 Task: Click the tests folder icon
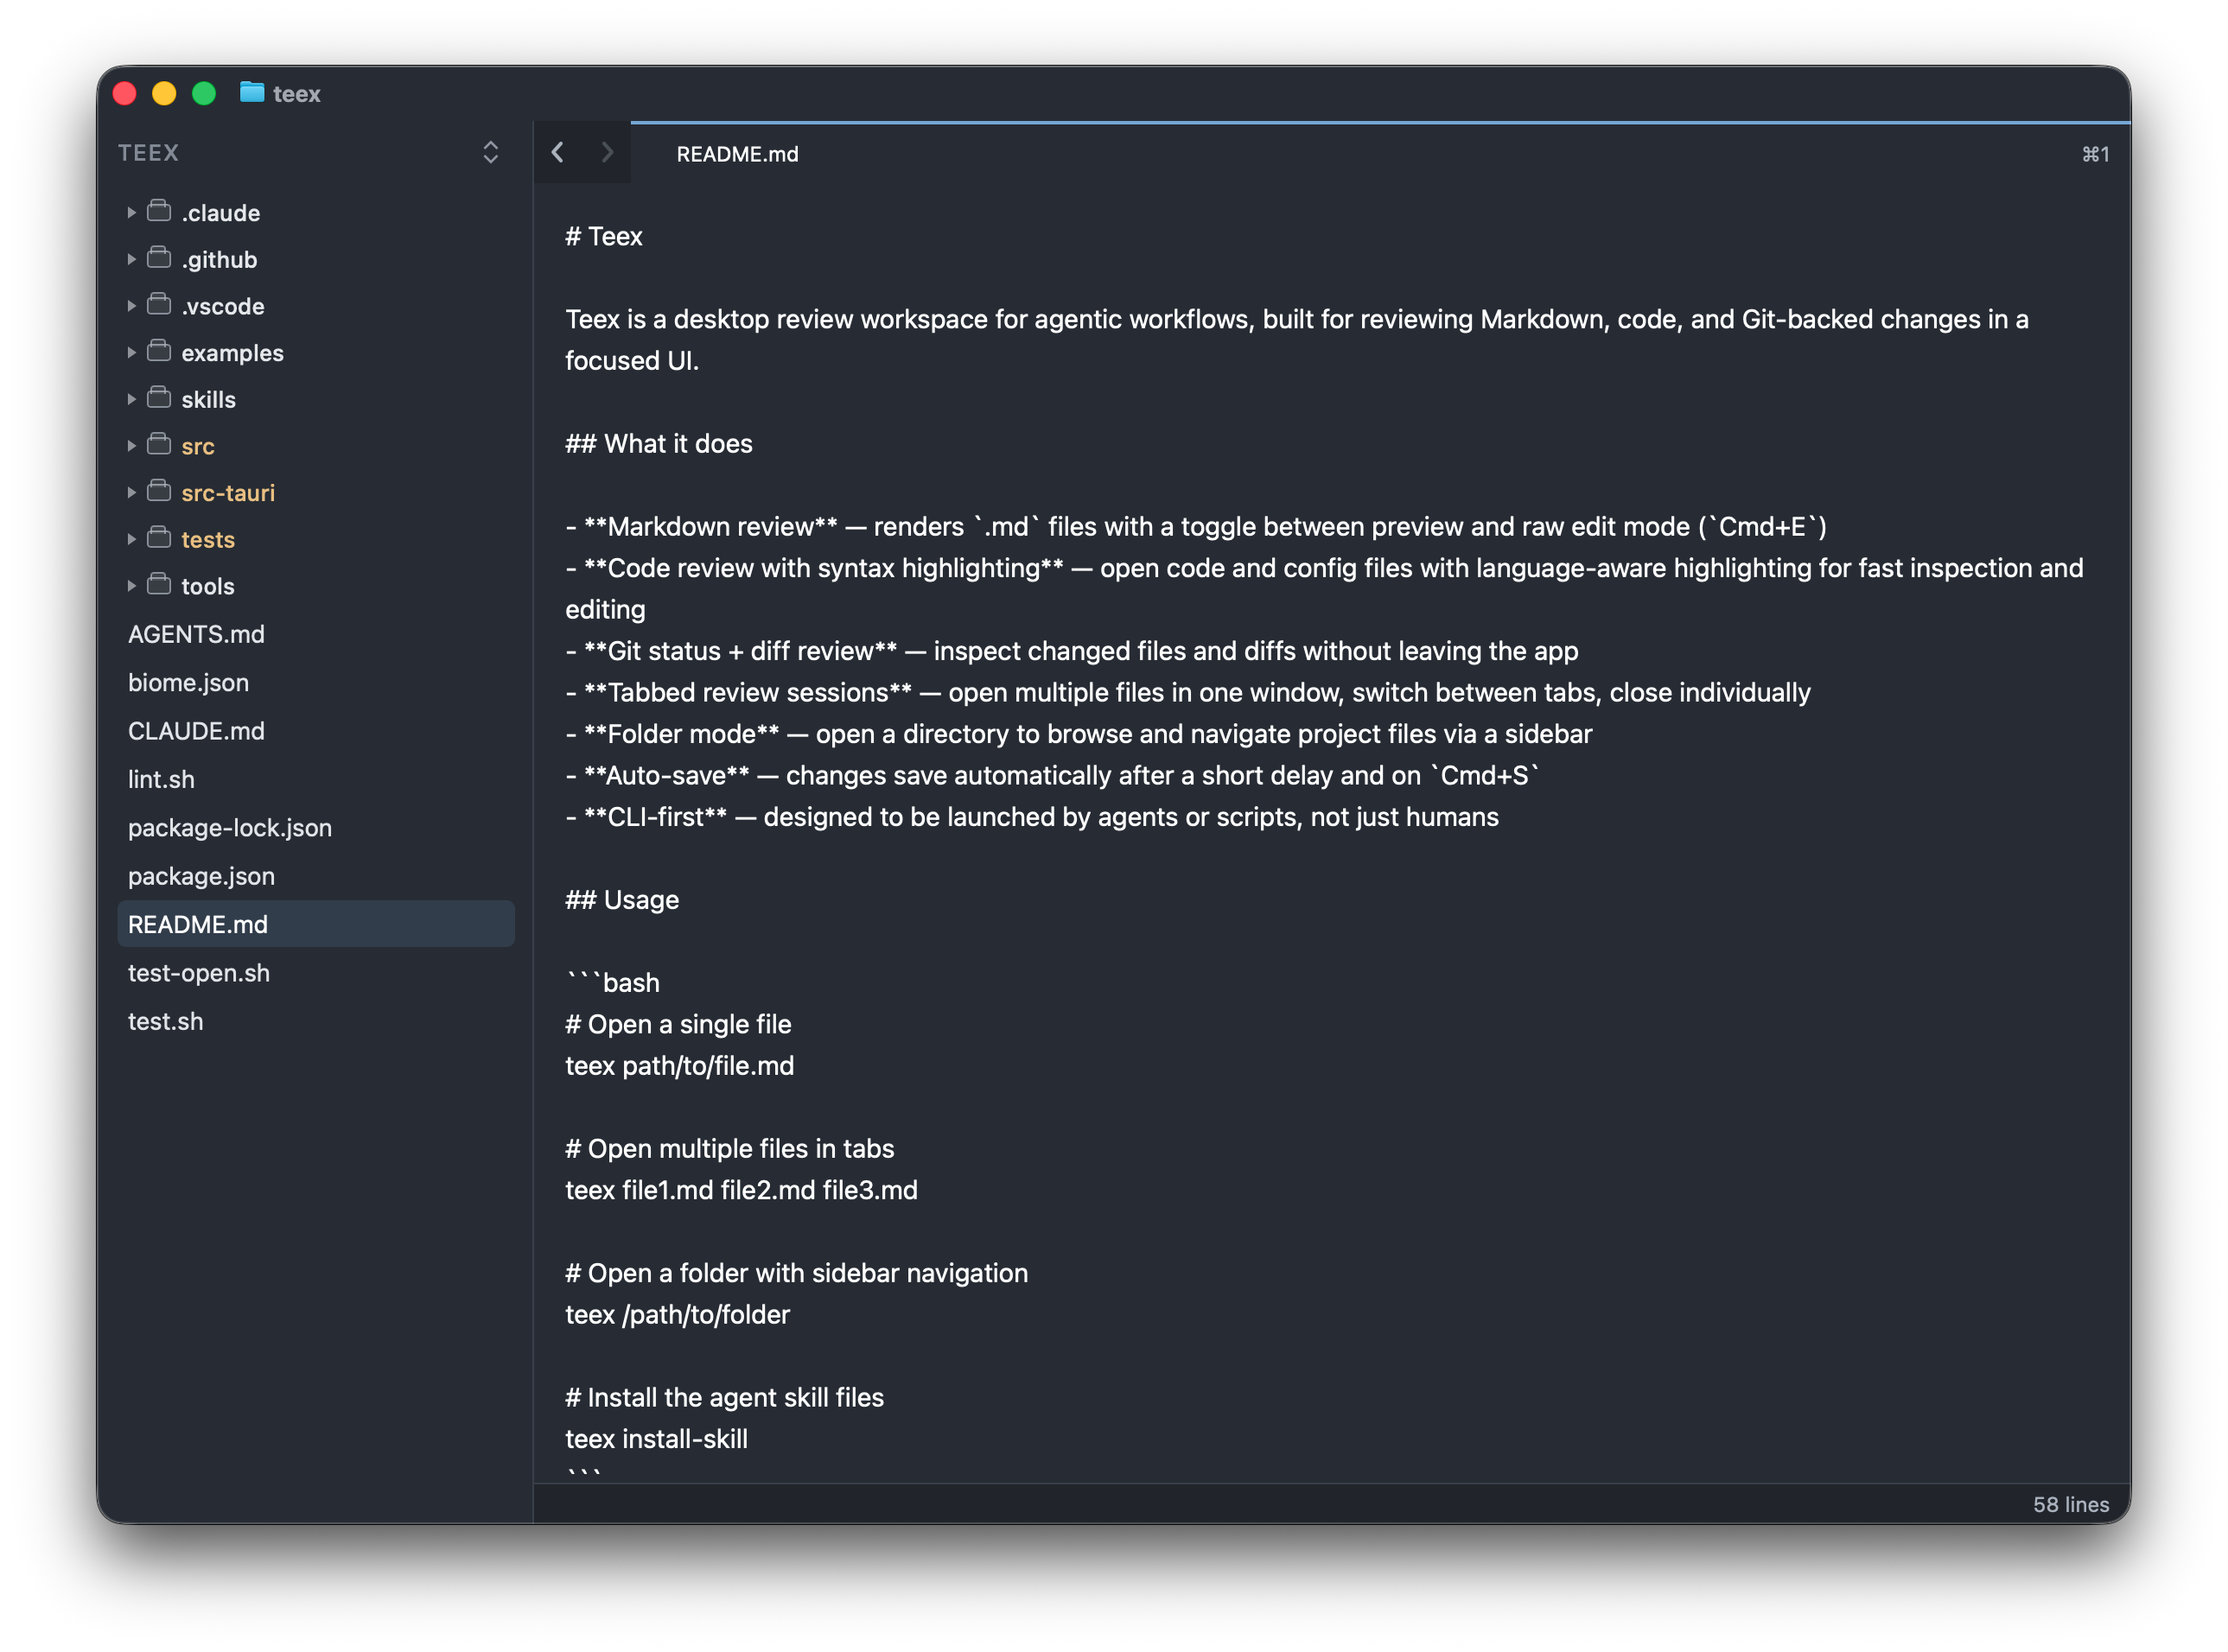(159, 538)
